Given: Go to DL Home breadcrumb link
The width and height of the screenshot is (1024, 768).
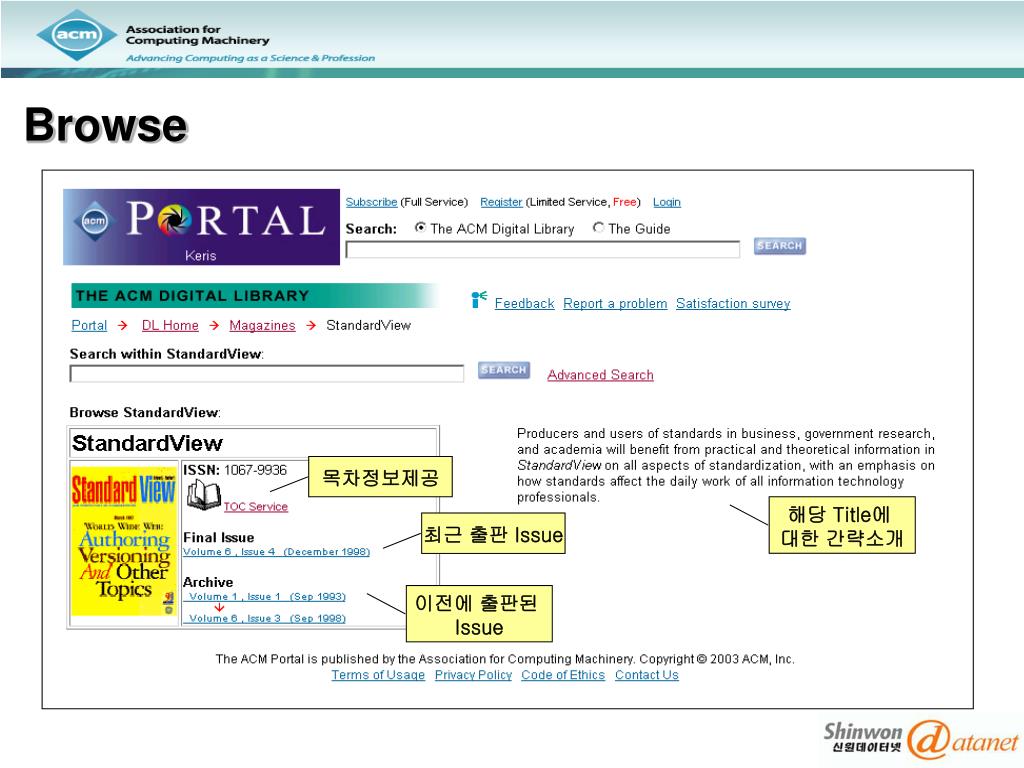Looking at the screenshot, I should pyautogui.click(x=170, y=325).
